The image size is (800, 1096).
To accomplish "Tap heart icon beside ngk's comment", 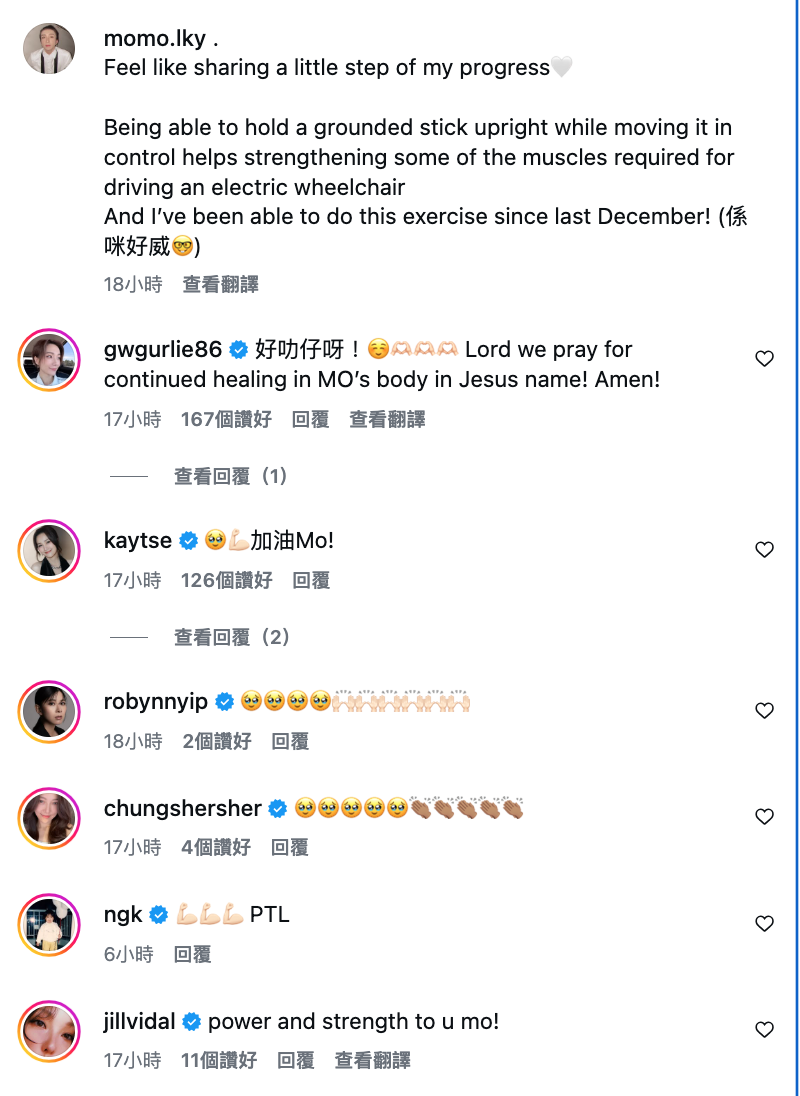I will [764, 924].
